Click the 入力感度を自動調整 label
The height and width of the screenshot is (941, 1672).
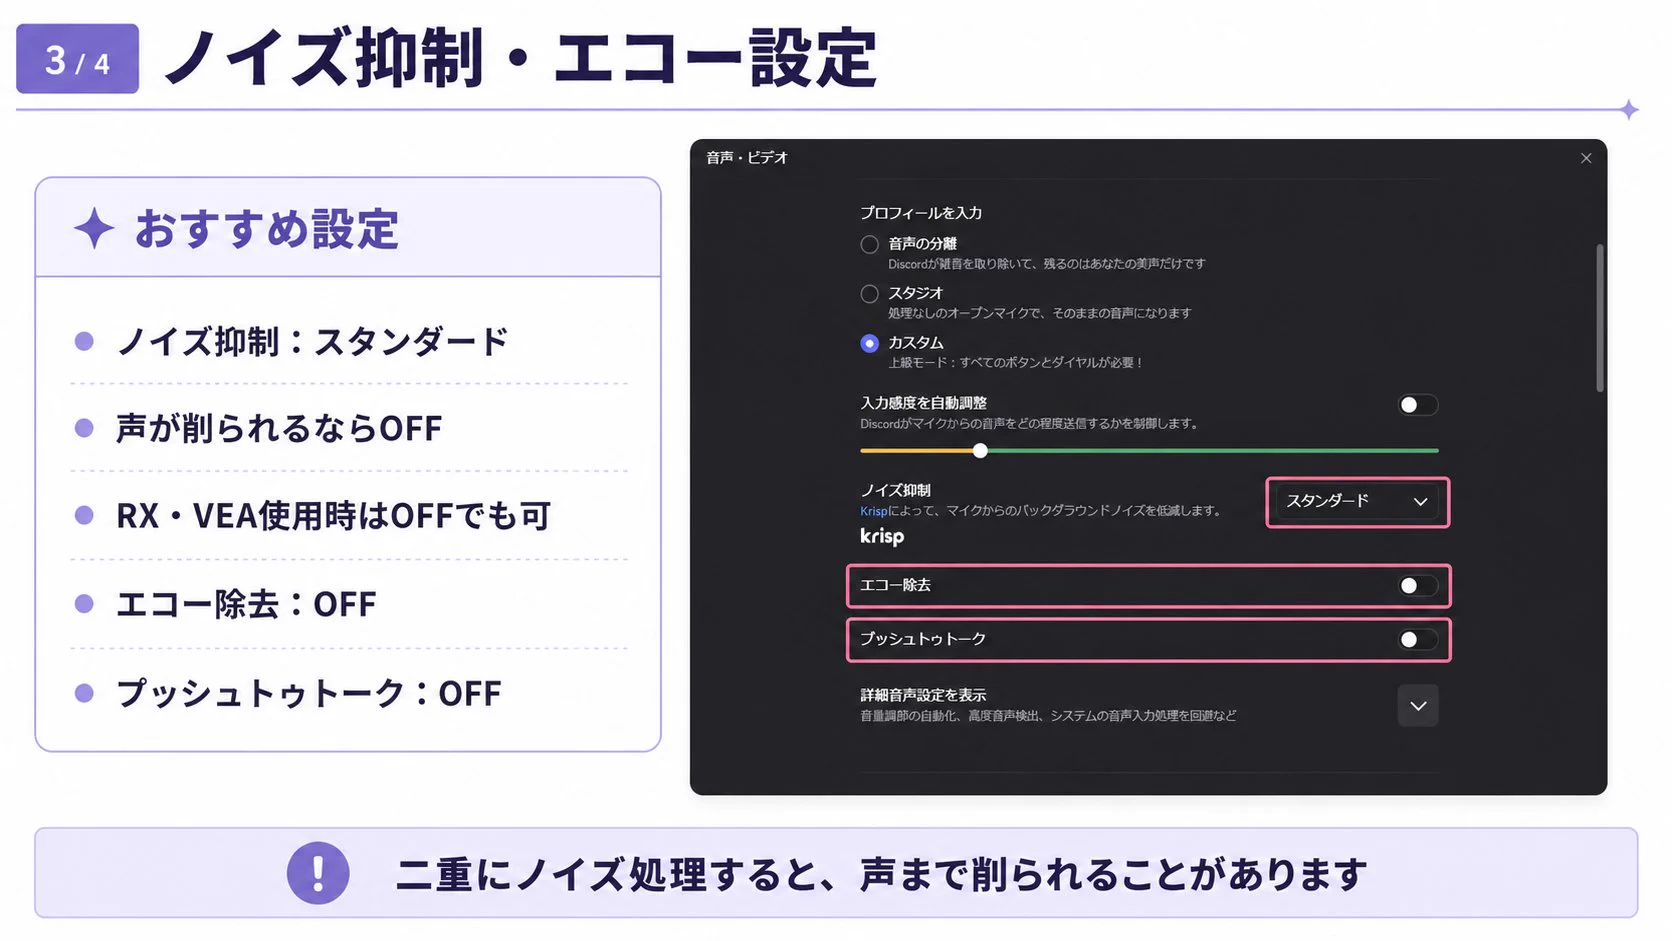coord(923,403)
